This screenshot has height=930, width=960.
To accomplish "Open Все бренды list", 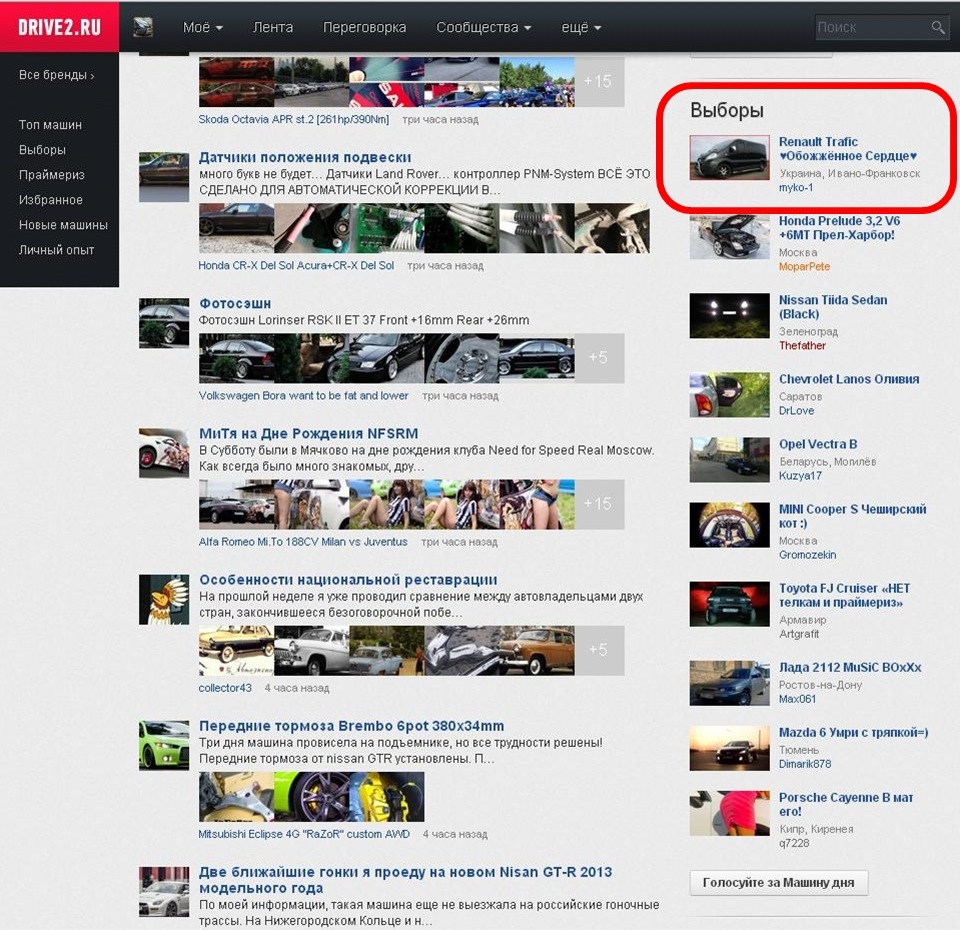I will click(x=56, y=75).
